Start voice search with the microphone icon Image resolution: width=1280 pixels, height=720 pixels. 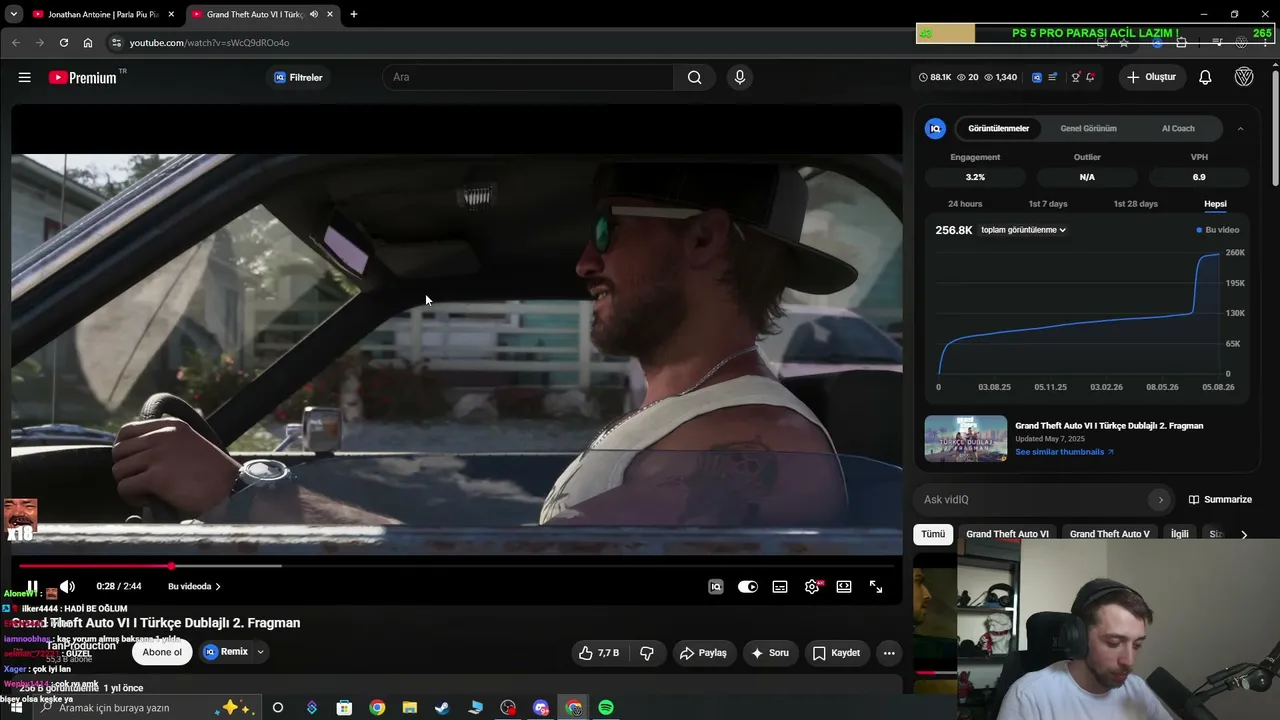point(739,77)
